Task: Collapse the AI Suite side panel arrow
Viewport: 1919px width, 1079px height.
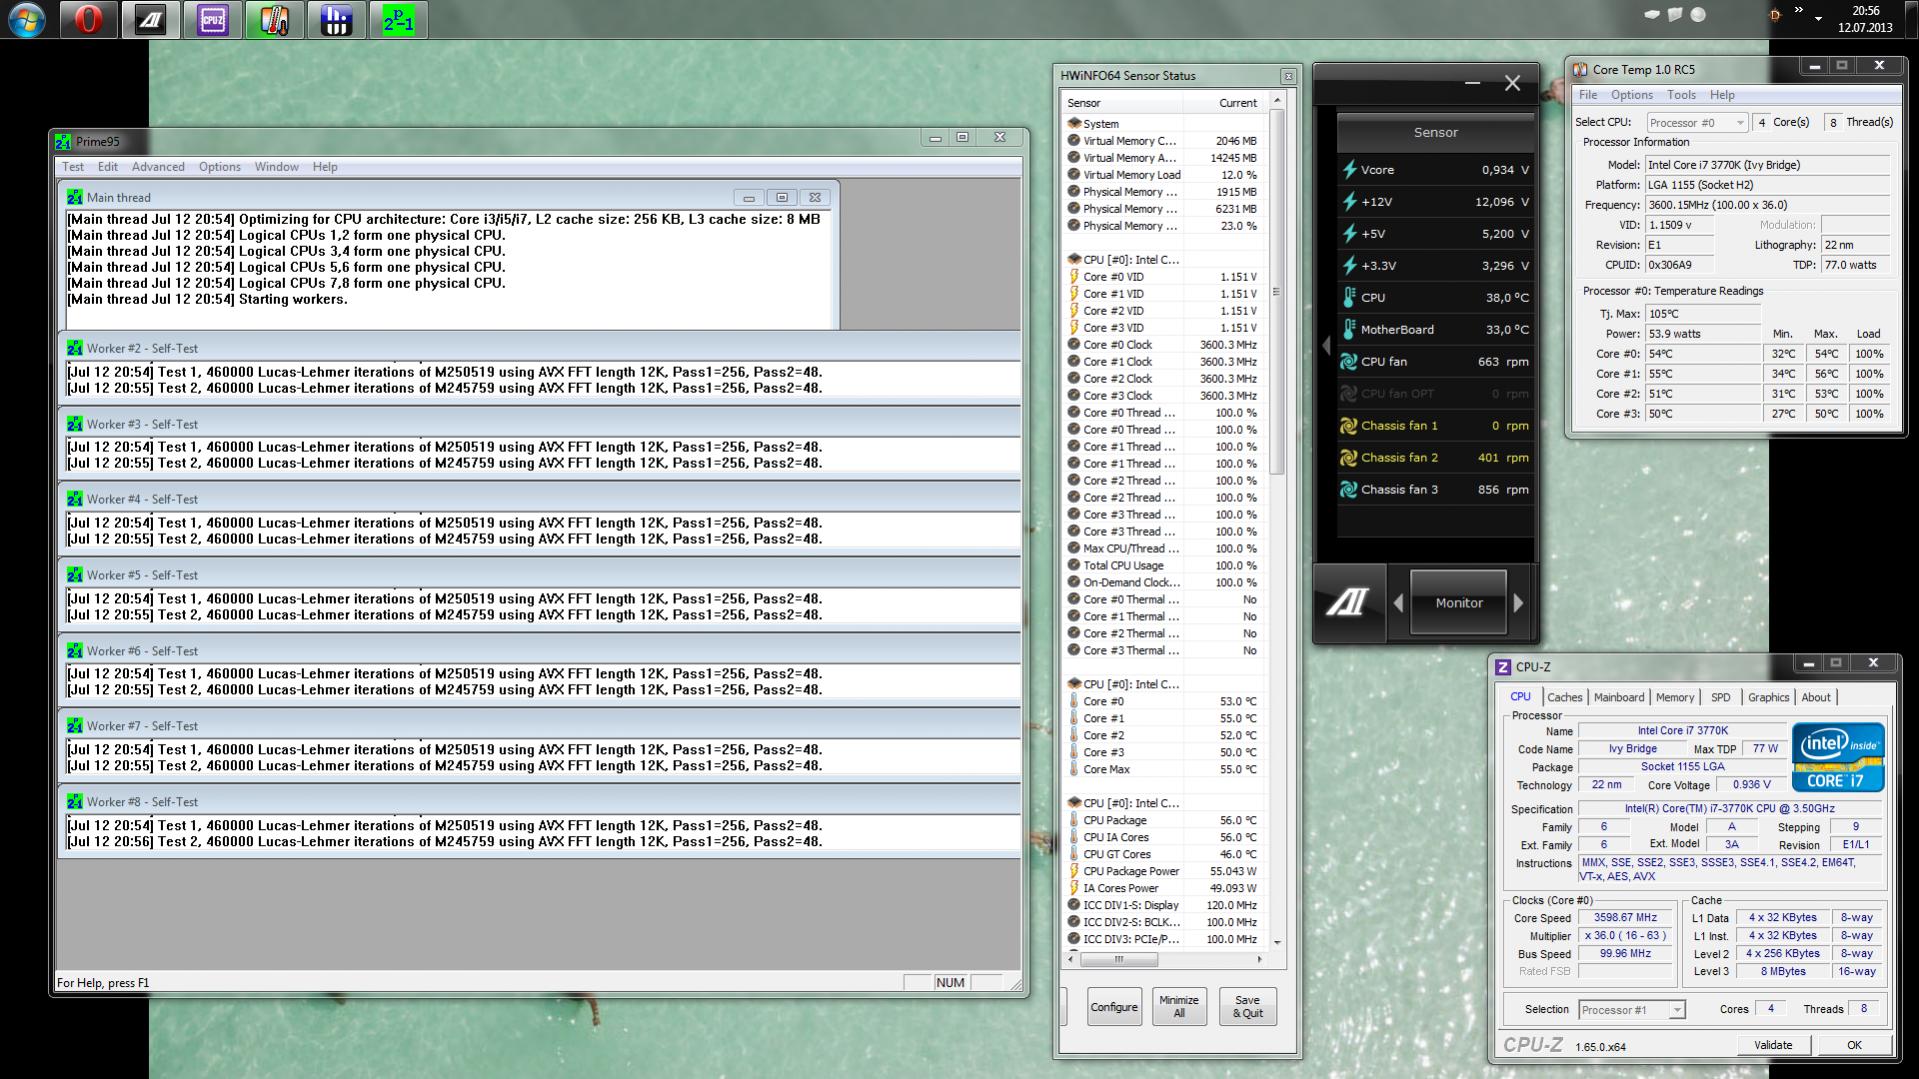Action: [1326, 345]
